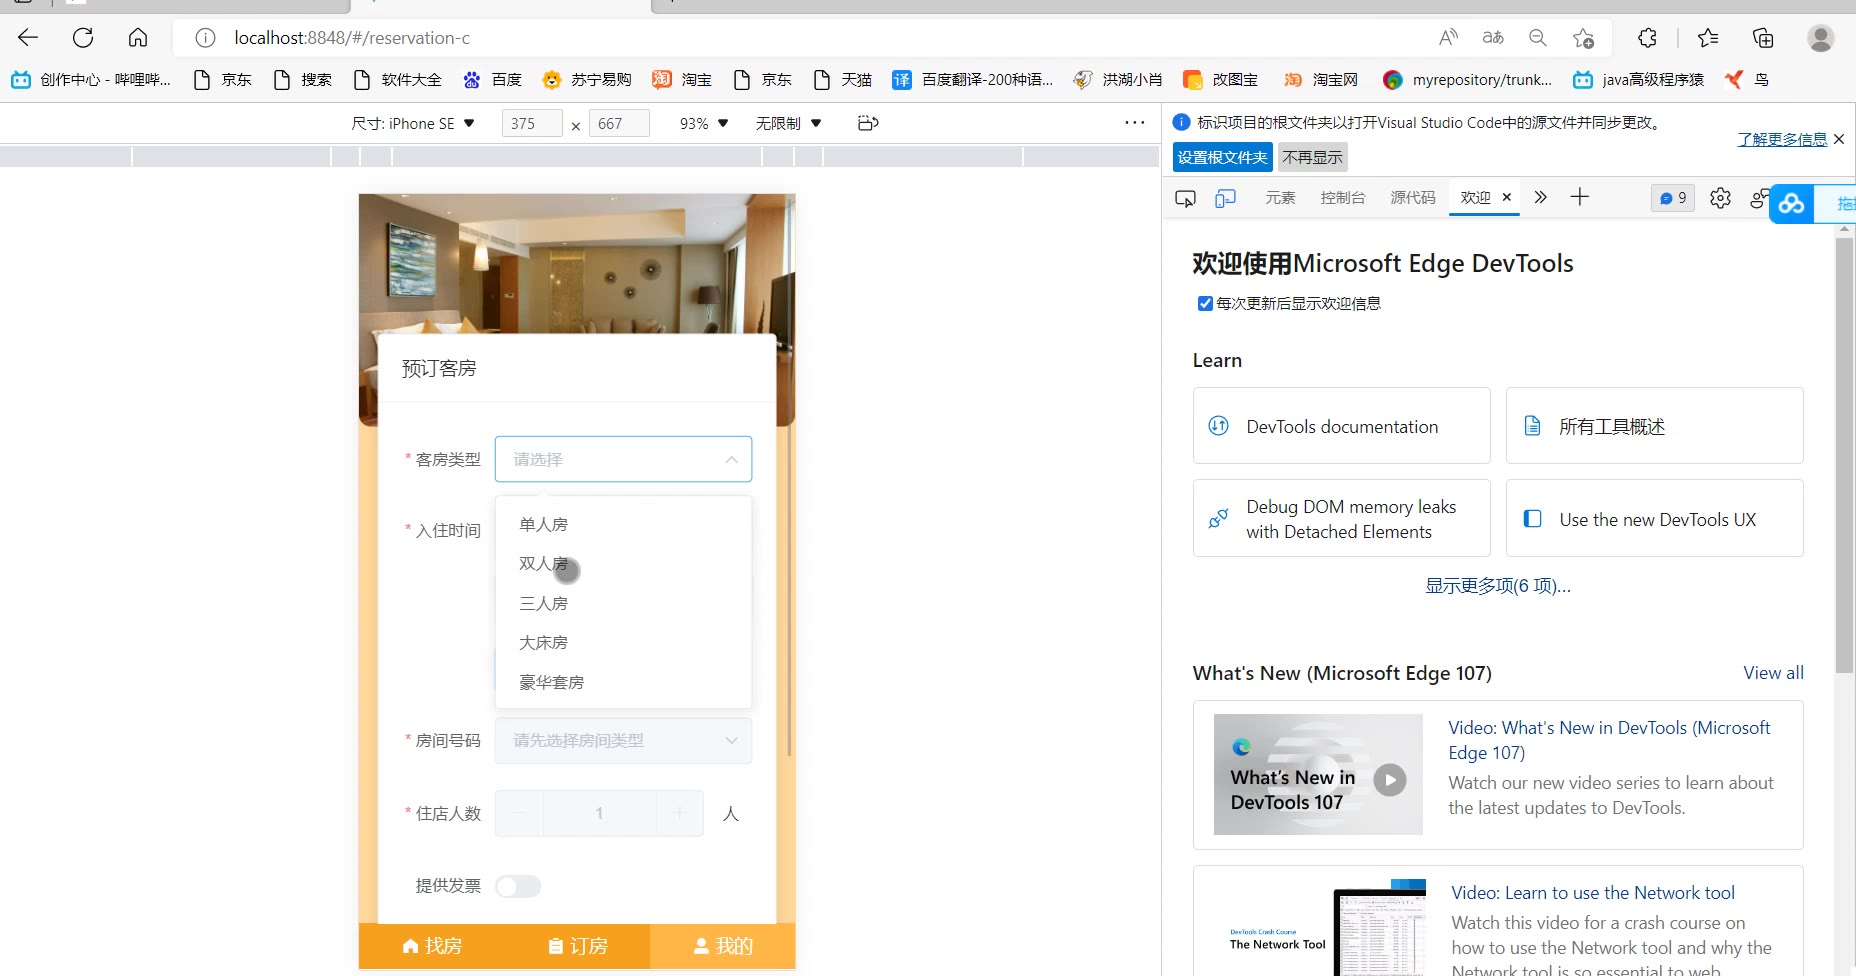
Task: Decrease the 住店人数 count
Action: coord(520,813)
